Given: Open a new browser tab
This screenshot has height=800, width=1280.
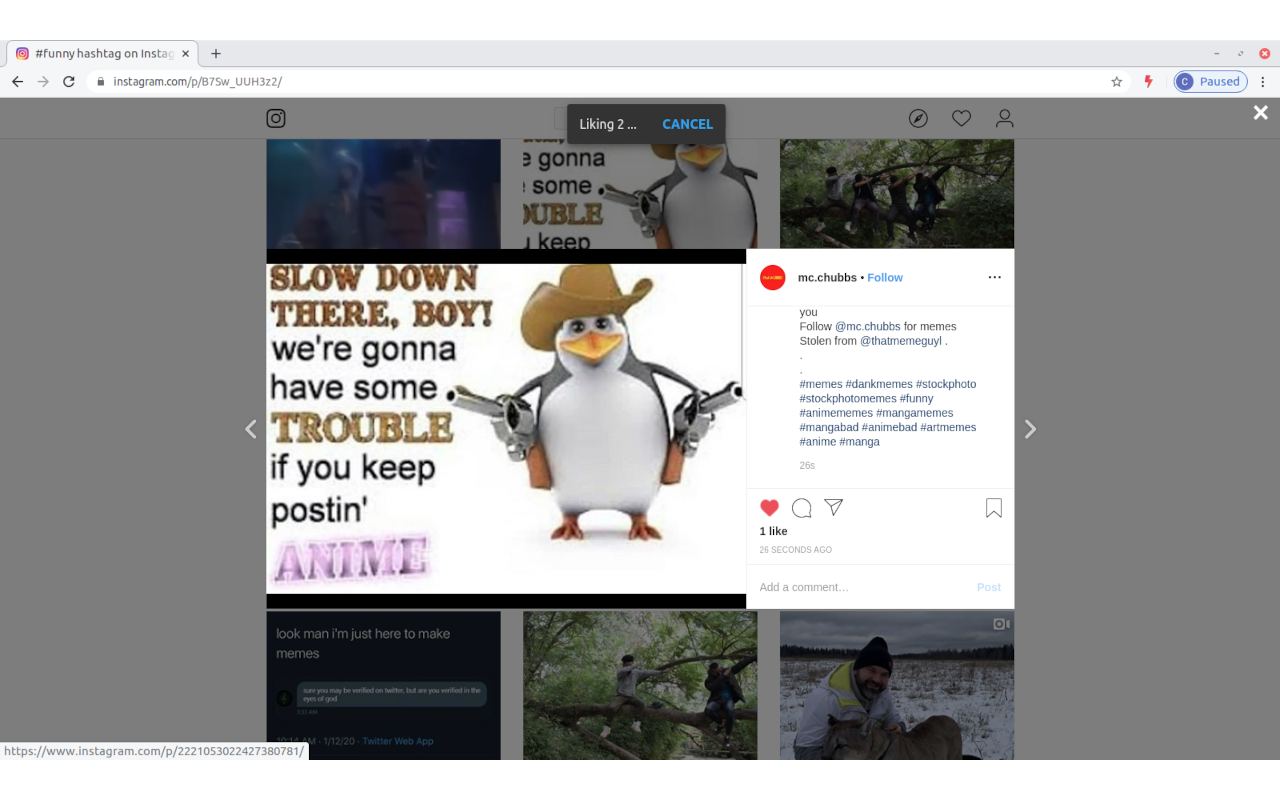Looking at the screenshot, I should pos(215,54).
